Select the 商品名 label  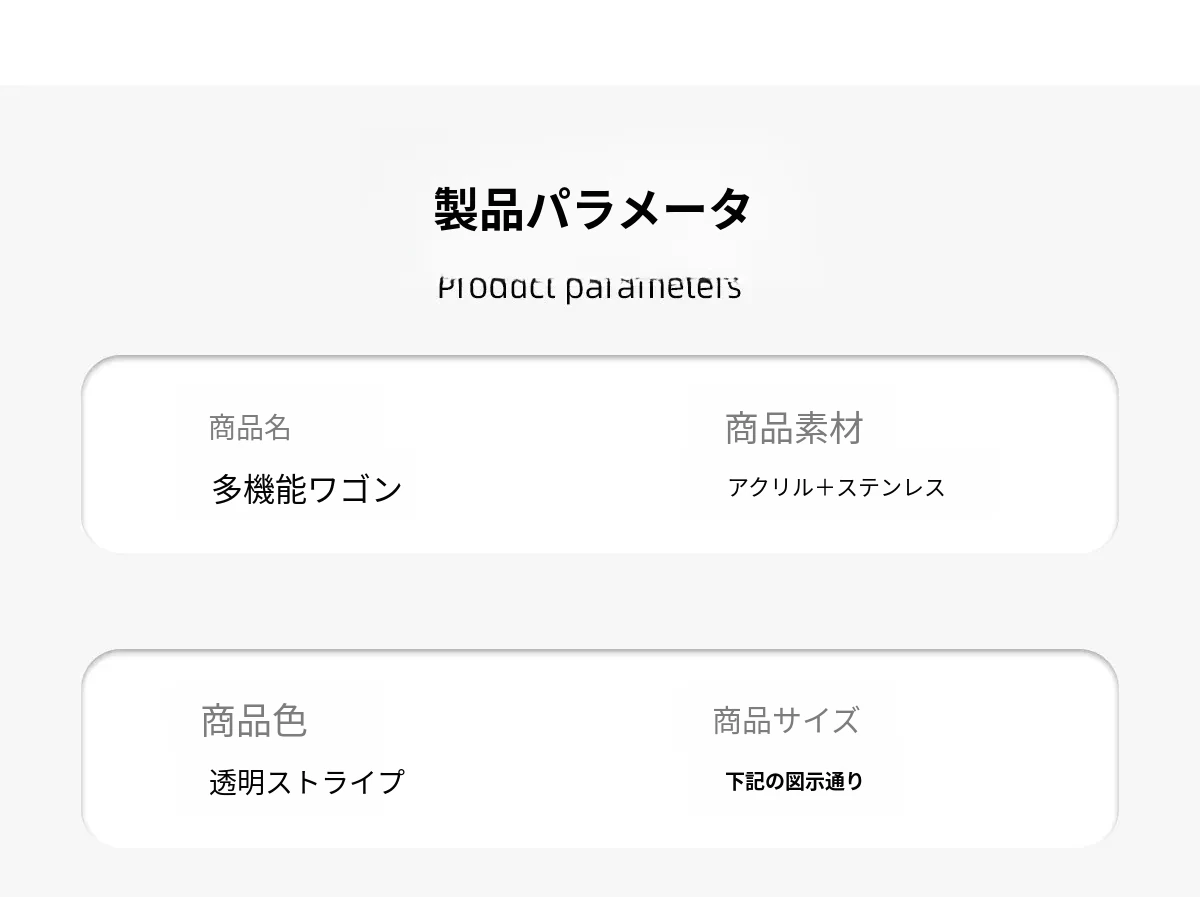(250, 428)
